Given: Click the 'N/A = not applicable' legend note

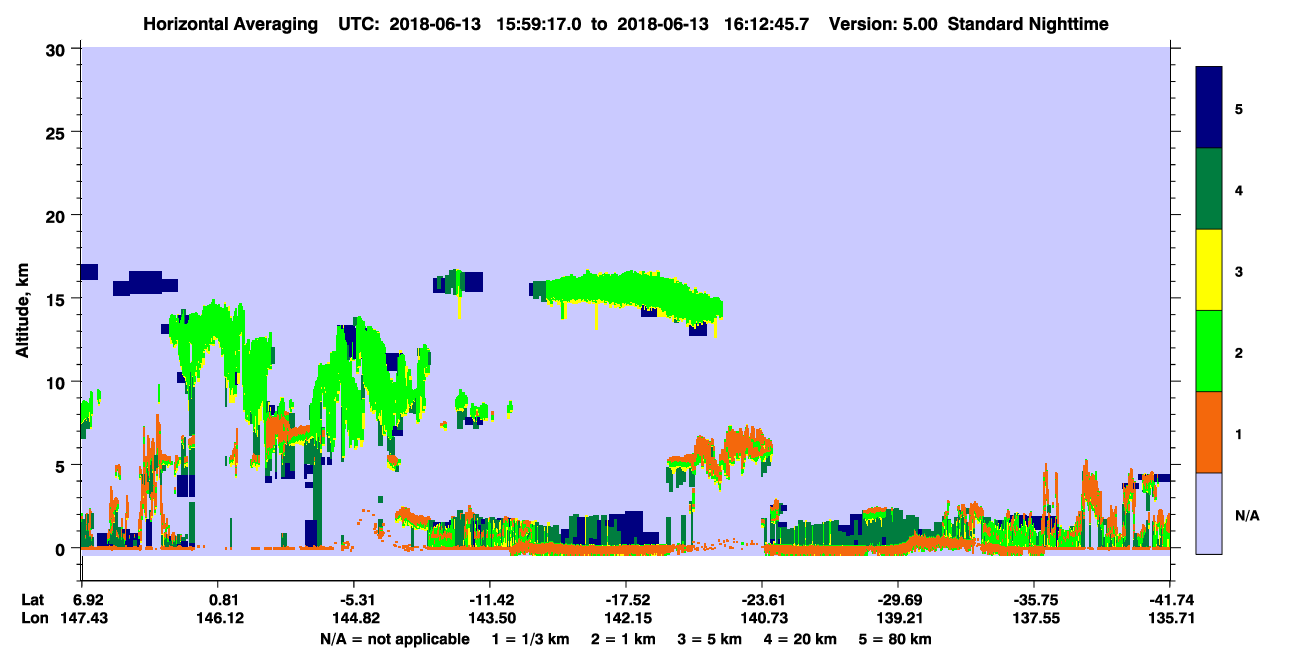Looking at the screenshot, I should point(394,639).
